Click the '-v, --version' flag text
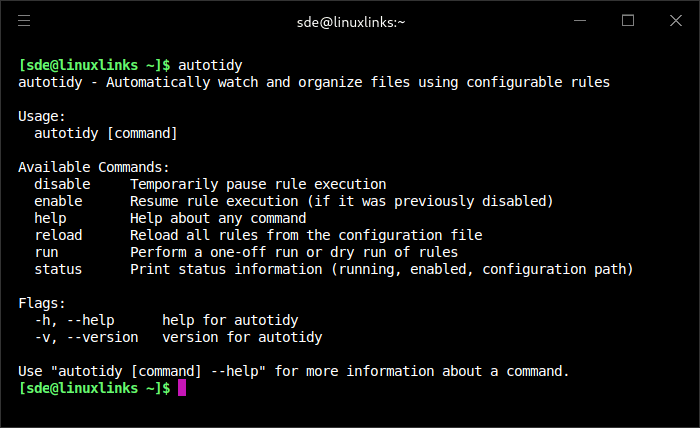700x428 pixels. tap(86, 337)
